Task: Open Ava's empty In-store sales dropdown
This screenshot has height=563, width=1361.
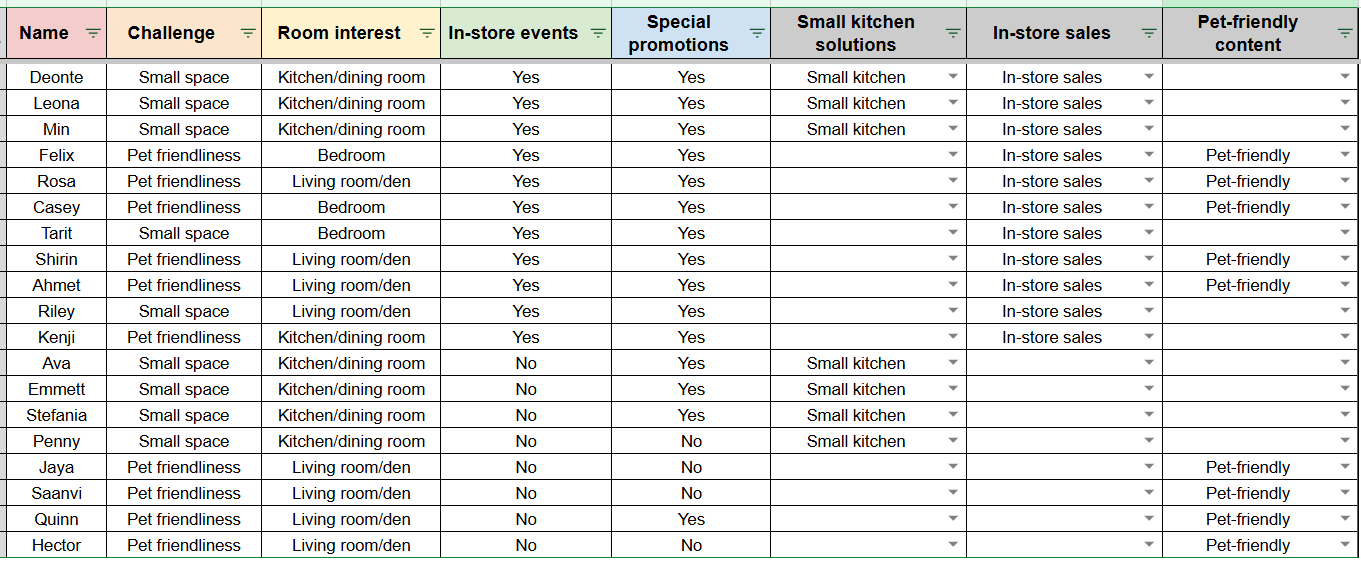Action: click(1149, 363)
